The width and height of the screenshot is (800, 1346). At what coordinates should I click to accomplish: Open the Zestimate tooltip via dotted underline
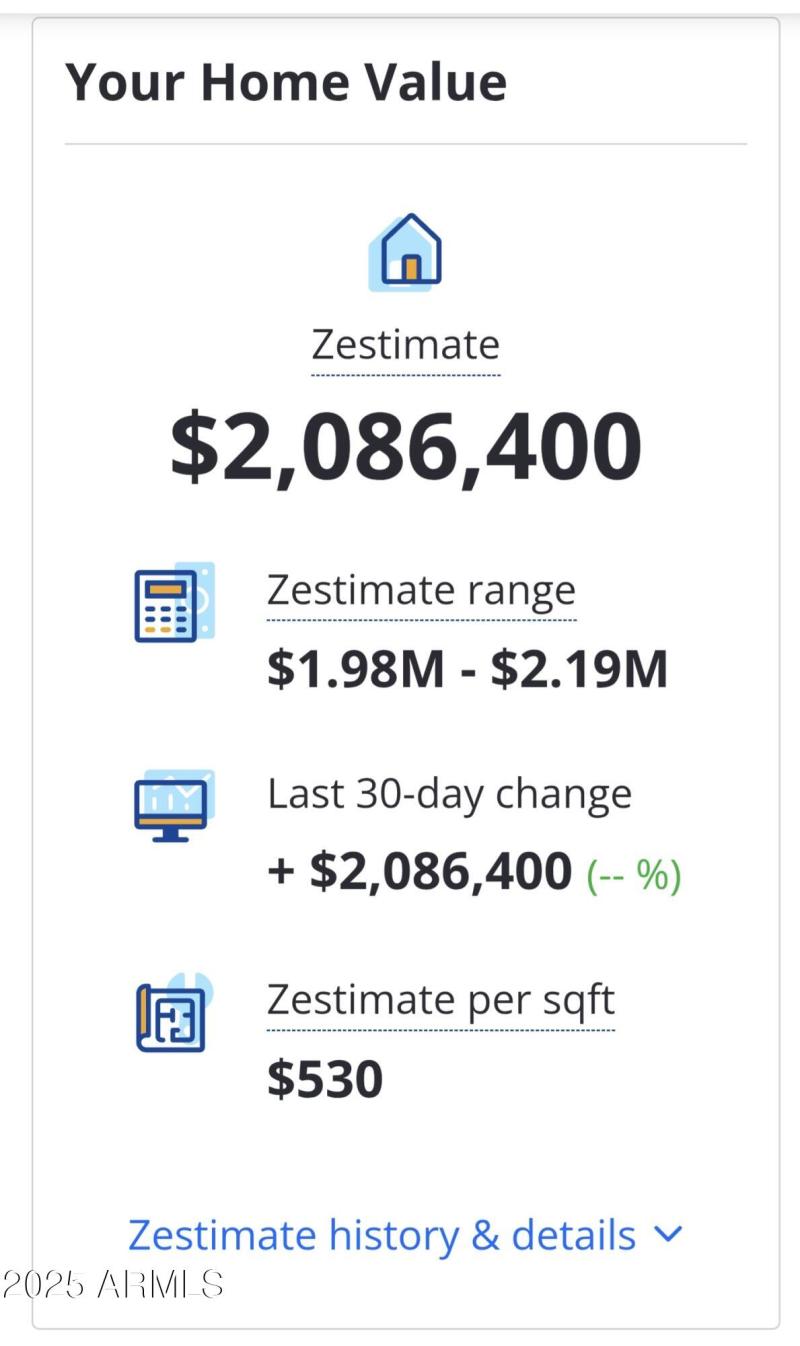(x=406, y=344)
